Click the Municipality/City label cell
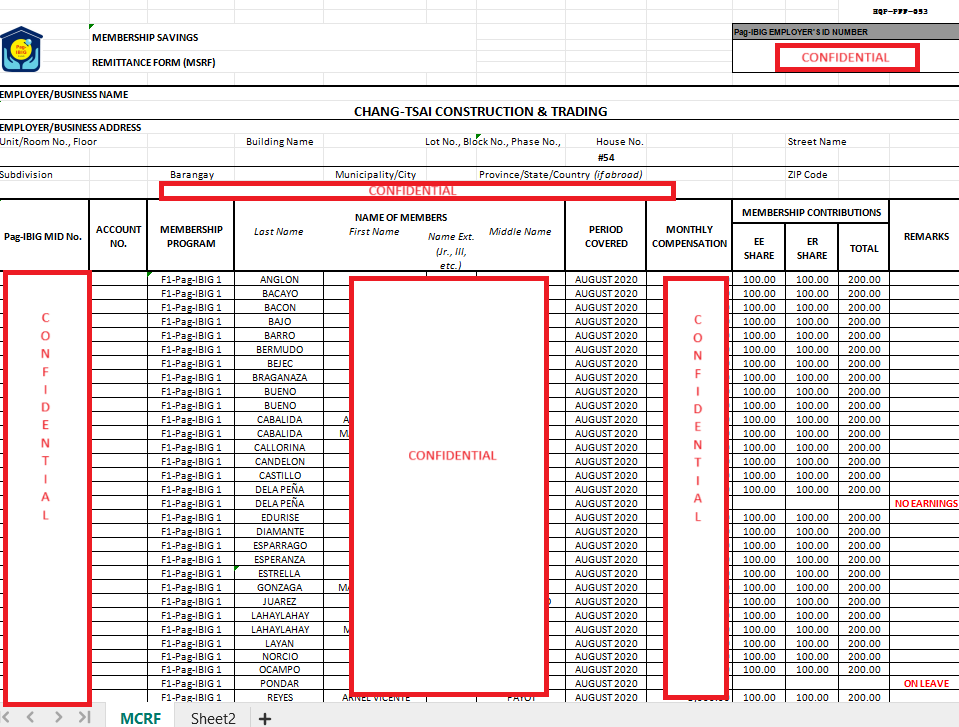 pyautogui.click(x=376, y=174)
